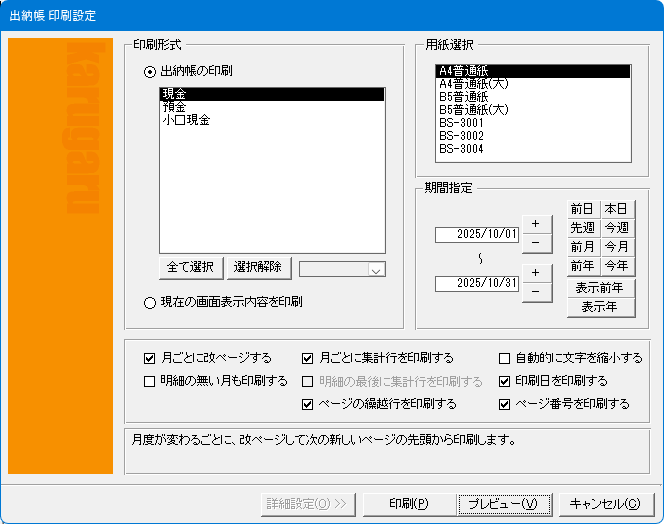The image size is (664, 524).
Task: Select 小口現金 in the cashbook list
Action: [x=185, y=120]
